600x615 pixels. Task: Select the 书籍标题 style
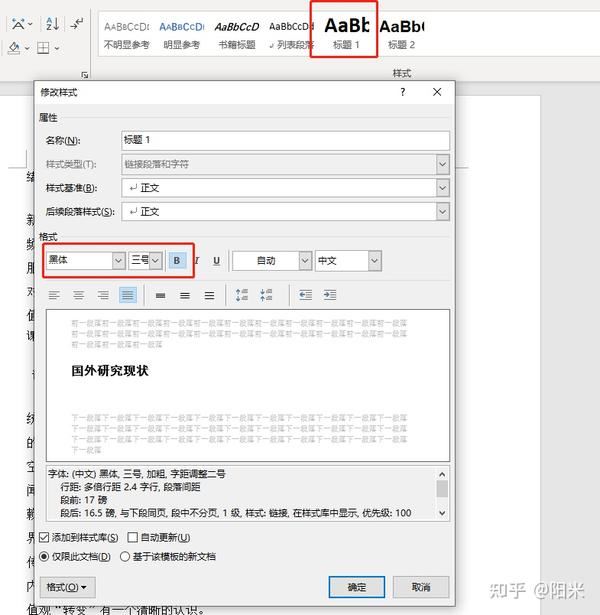tap(237, 35)
